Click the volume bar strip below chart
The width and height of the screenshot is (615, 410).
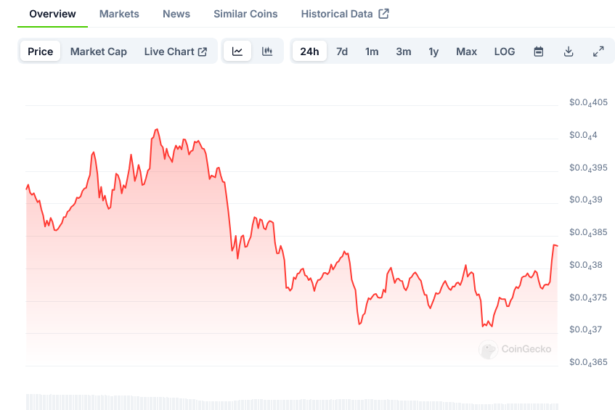(x=290, y=401)
